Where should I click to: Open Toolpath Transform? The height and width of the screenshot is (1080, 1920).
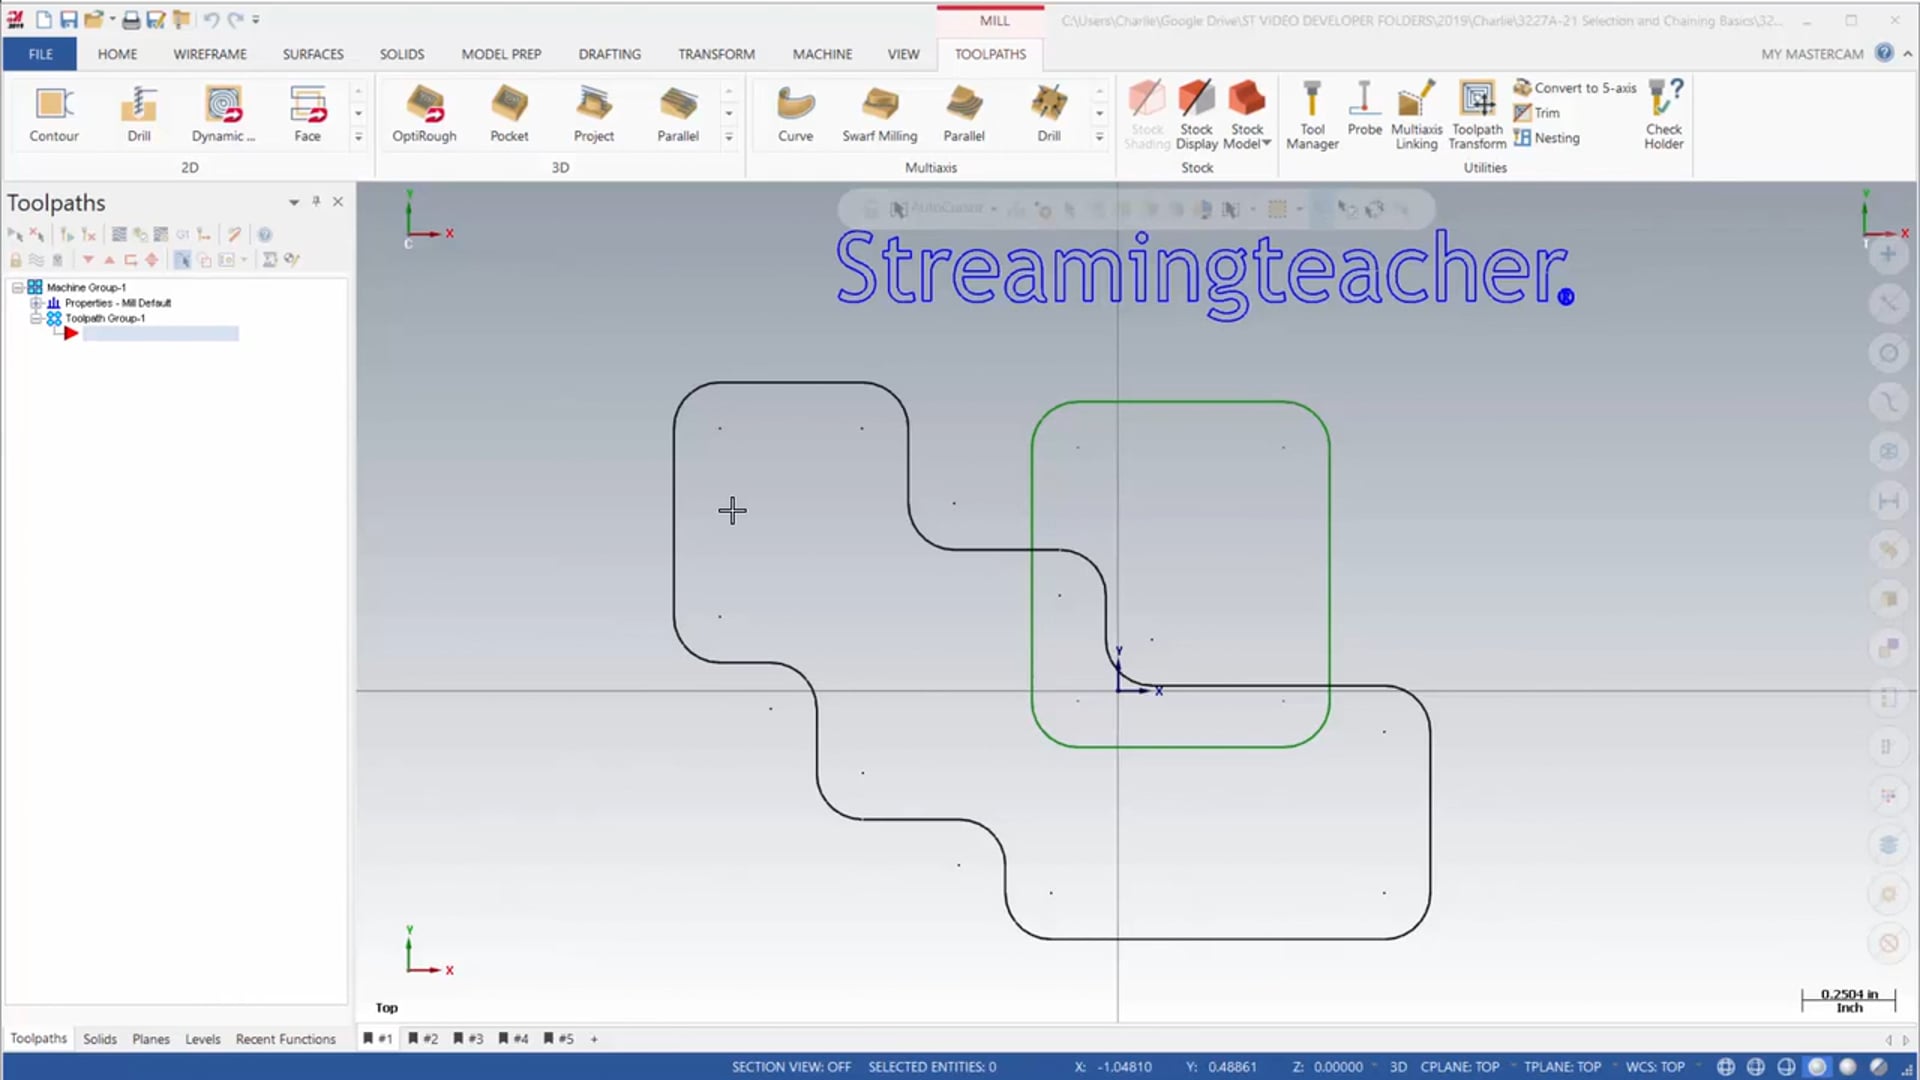[x=1477, y=115]
